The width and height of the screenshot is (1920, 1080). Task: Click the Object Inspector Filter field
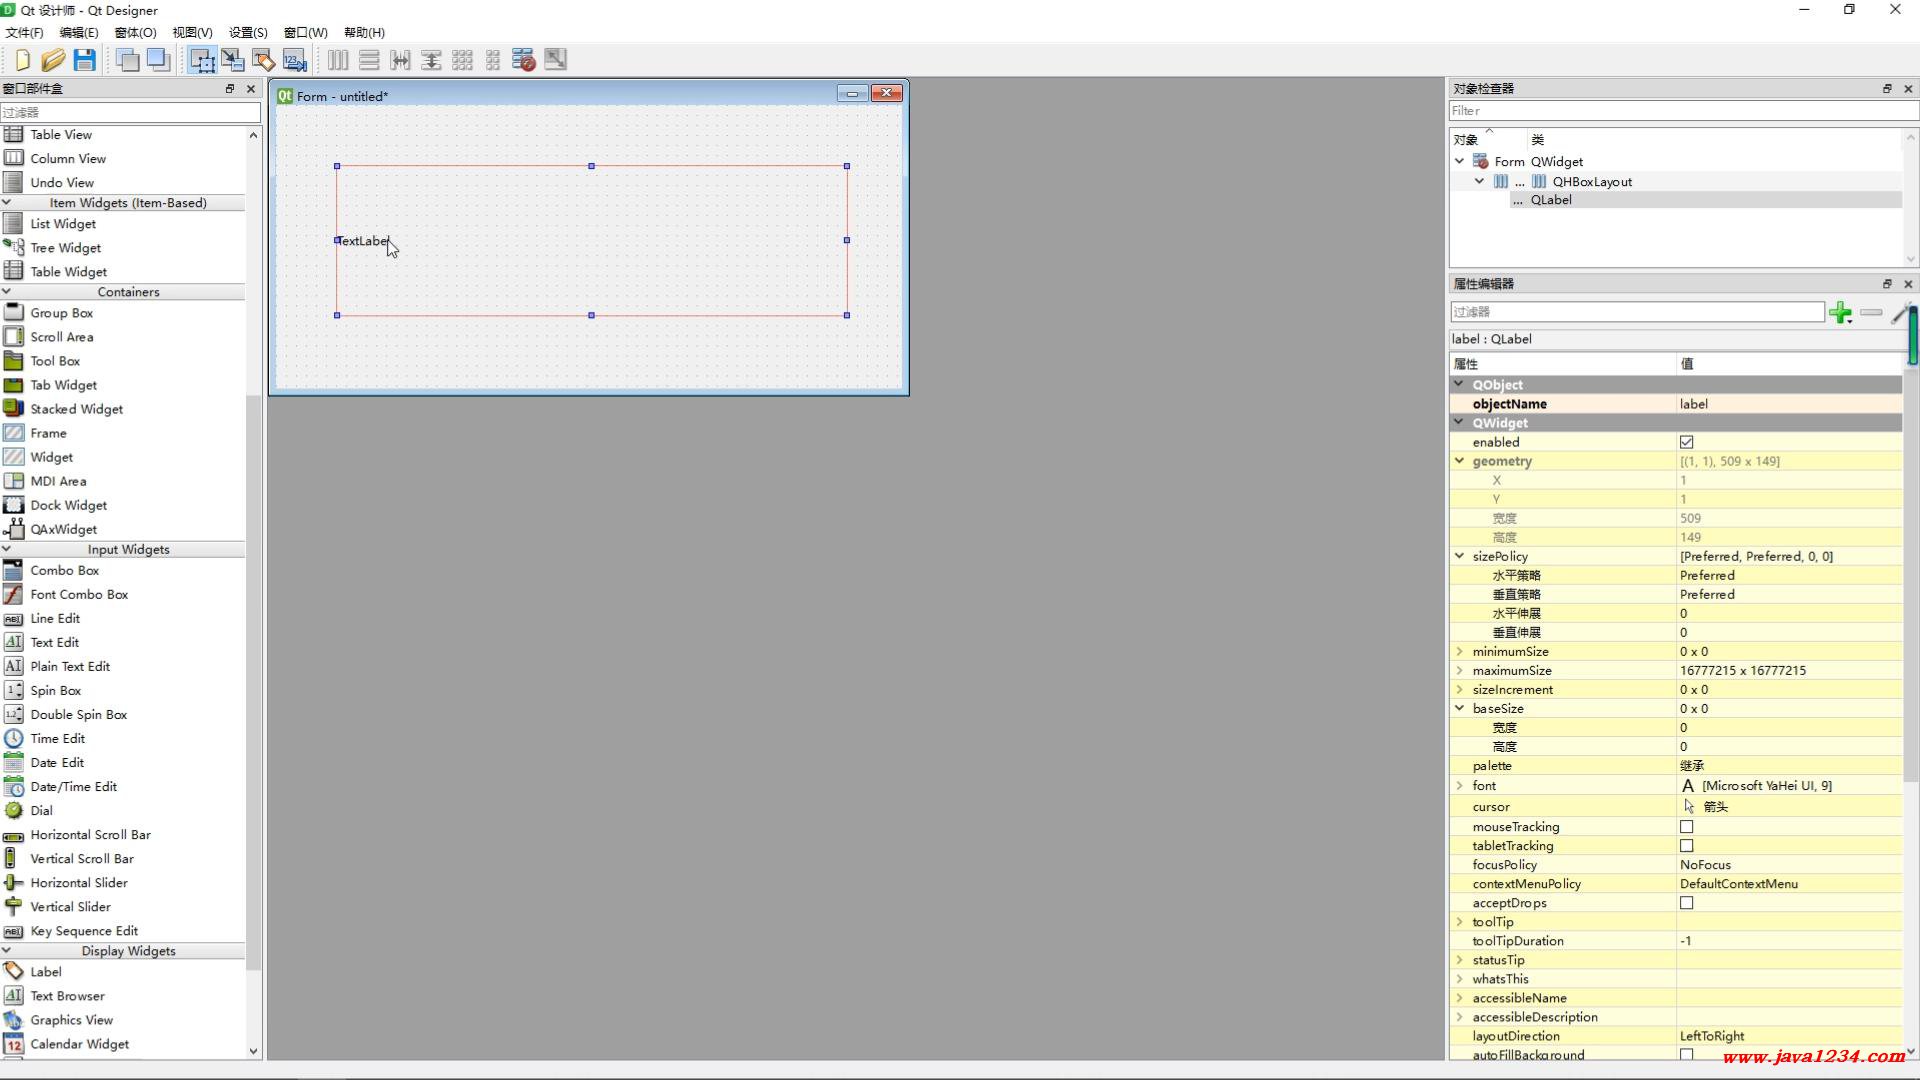point(1683,111)
